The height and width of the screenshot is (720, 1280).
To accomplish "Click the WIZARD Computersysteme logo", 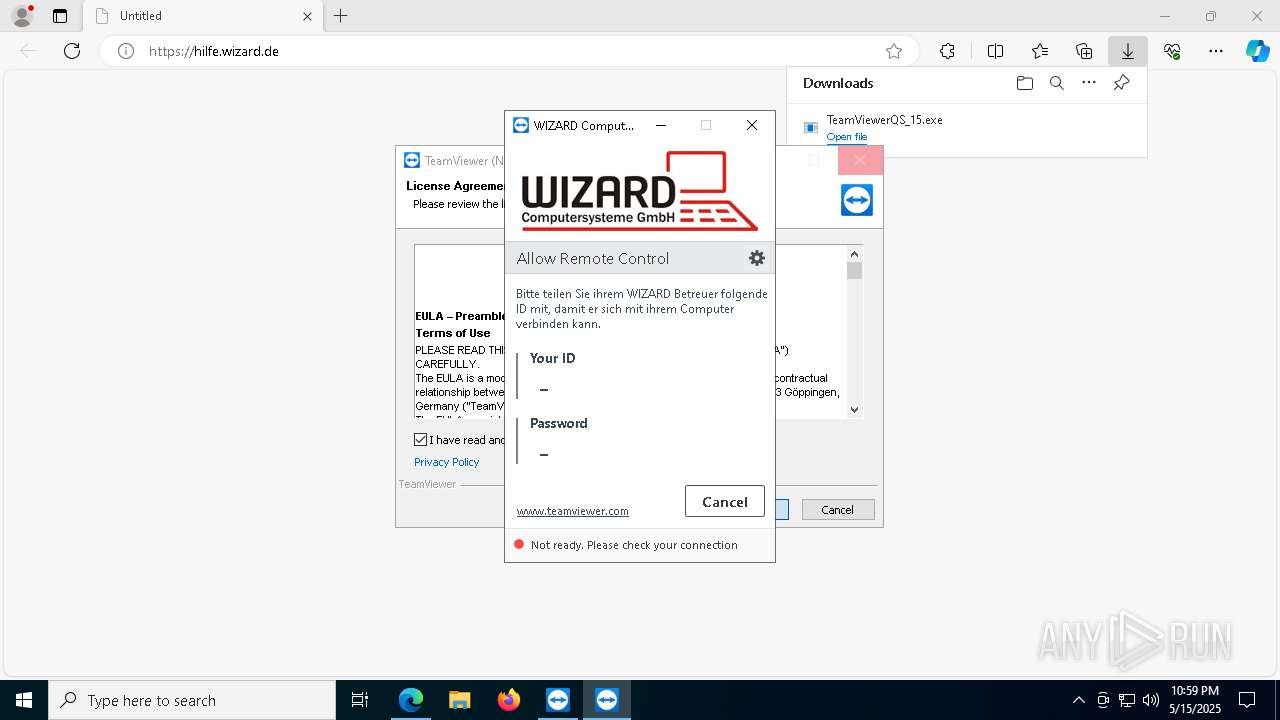I will point(640,191).
